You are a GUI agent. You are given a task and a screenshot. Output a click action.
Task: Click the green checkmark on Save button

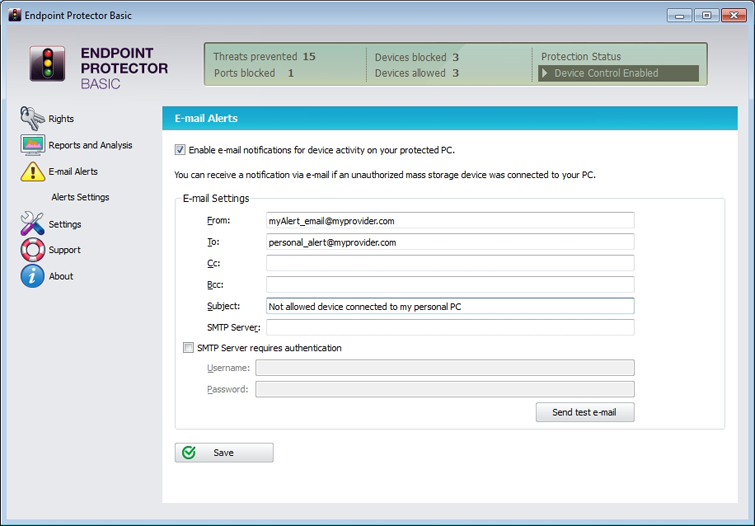189,452
